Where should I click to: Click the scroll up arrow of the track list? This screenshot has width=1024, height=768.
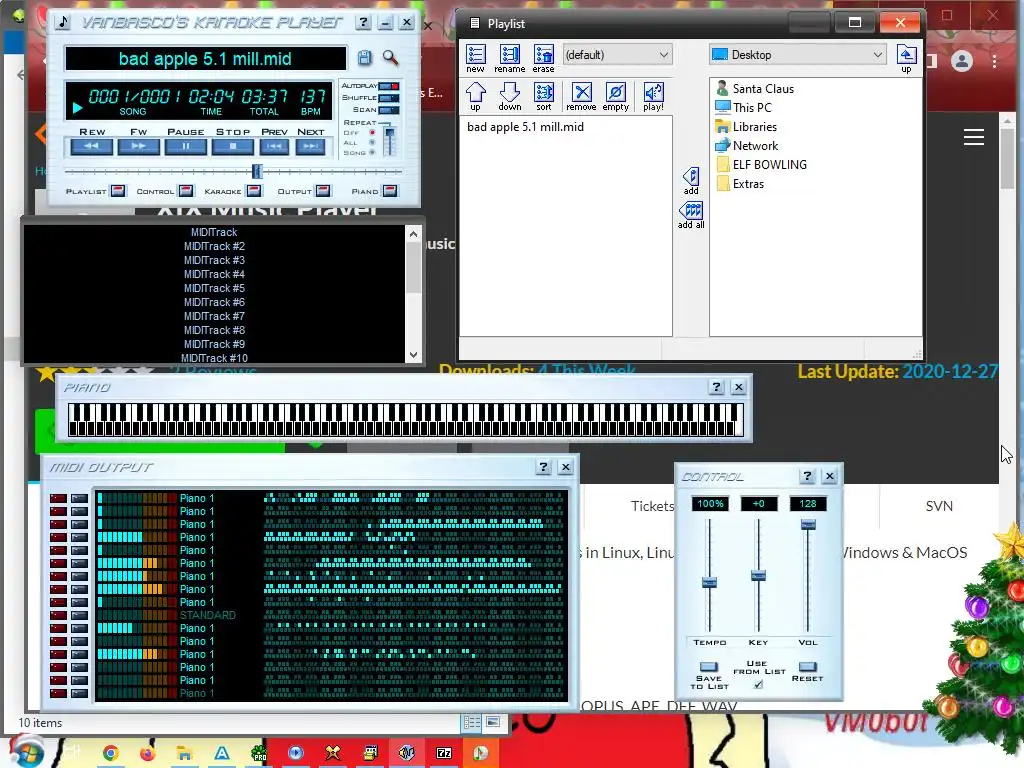click(x=413, y=233)
